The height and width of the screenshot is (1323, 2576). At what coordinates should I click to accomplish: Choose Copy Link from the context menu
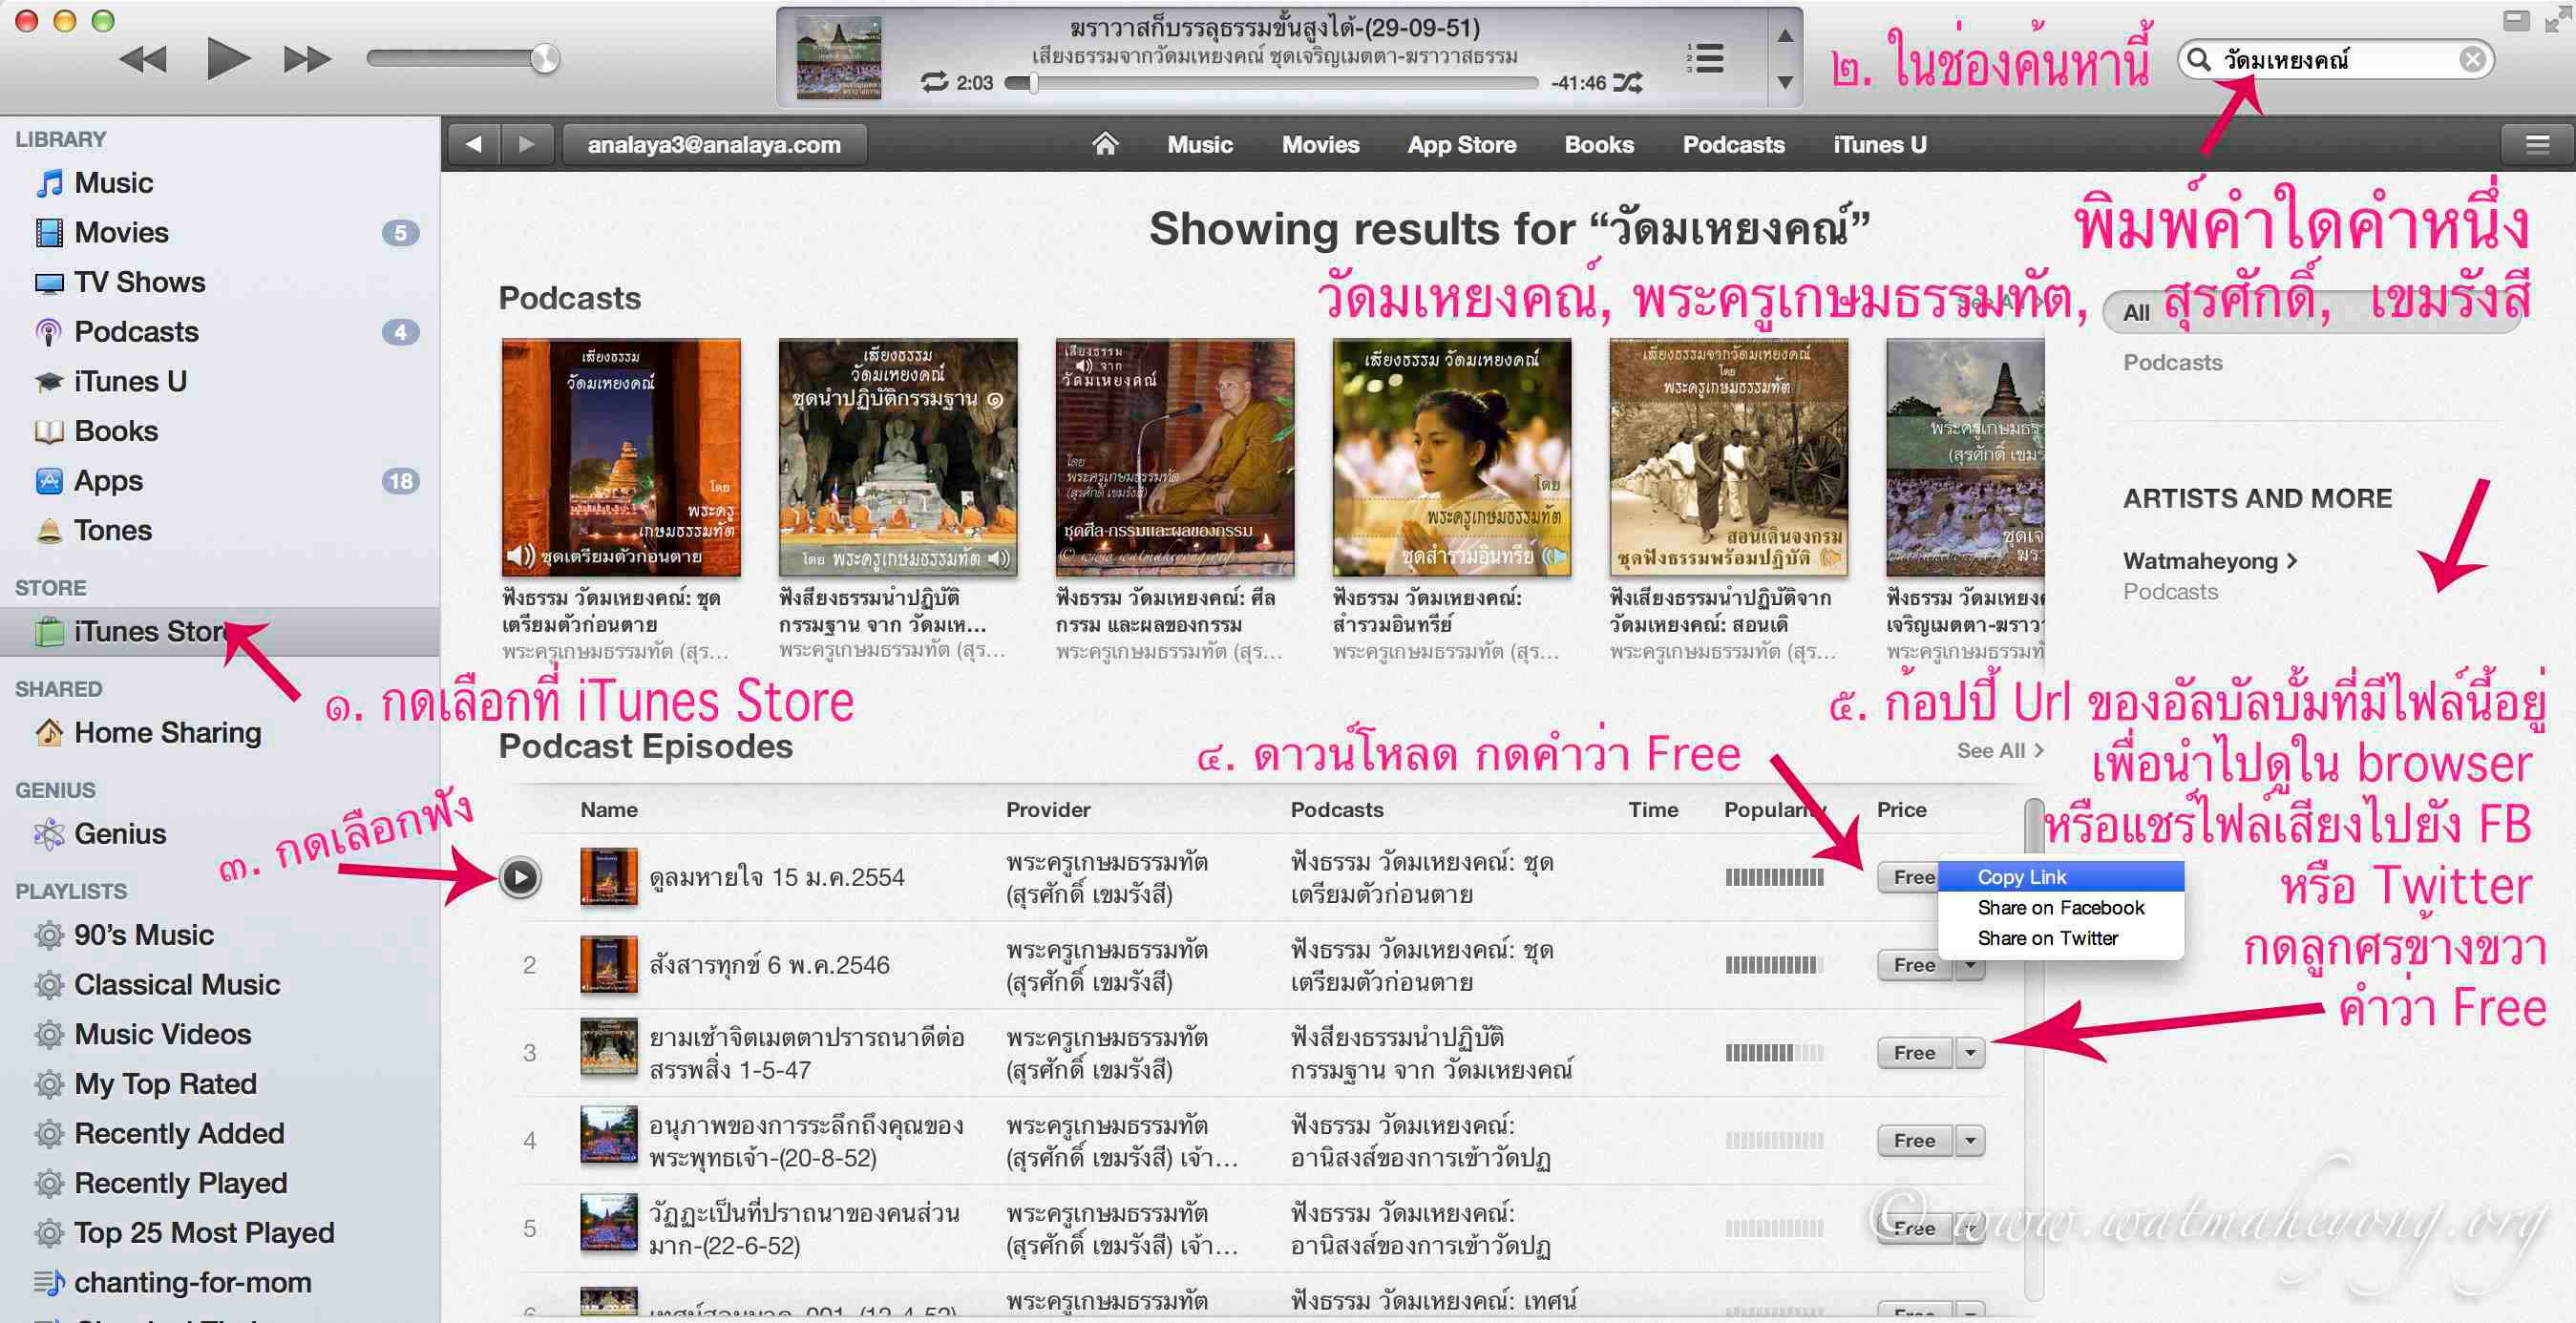tap(2021, 877)
